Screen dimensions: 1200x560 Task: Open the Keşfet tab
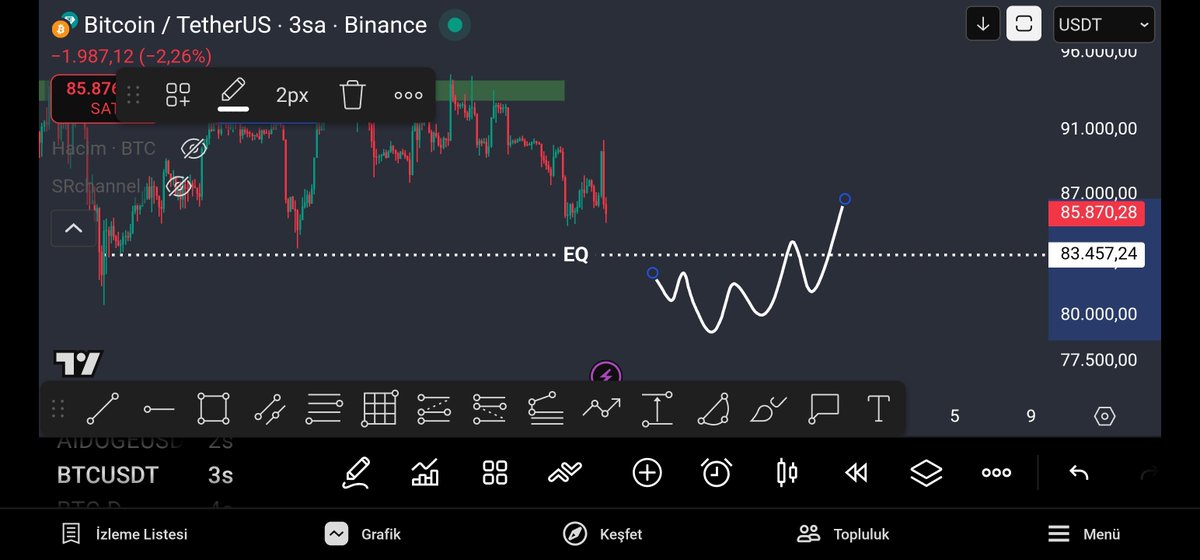point(602,534)
